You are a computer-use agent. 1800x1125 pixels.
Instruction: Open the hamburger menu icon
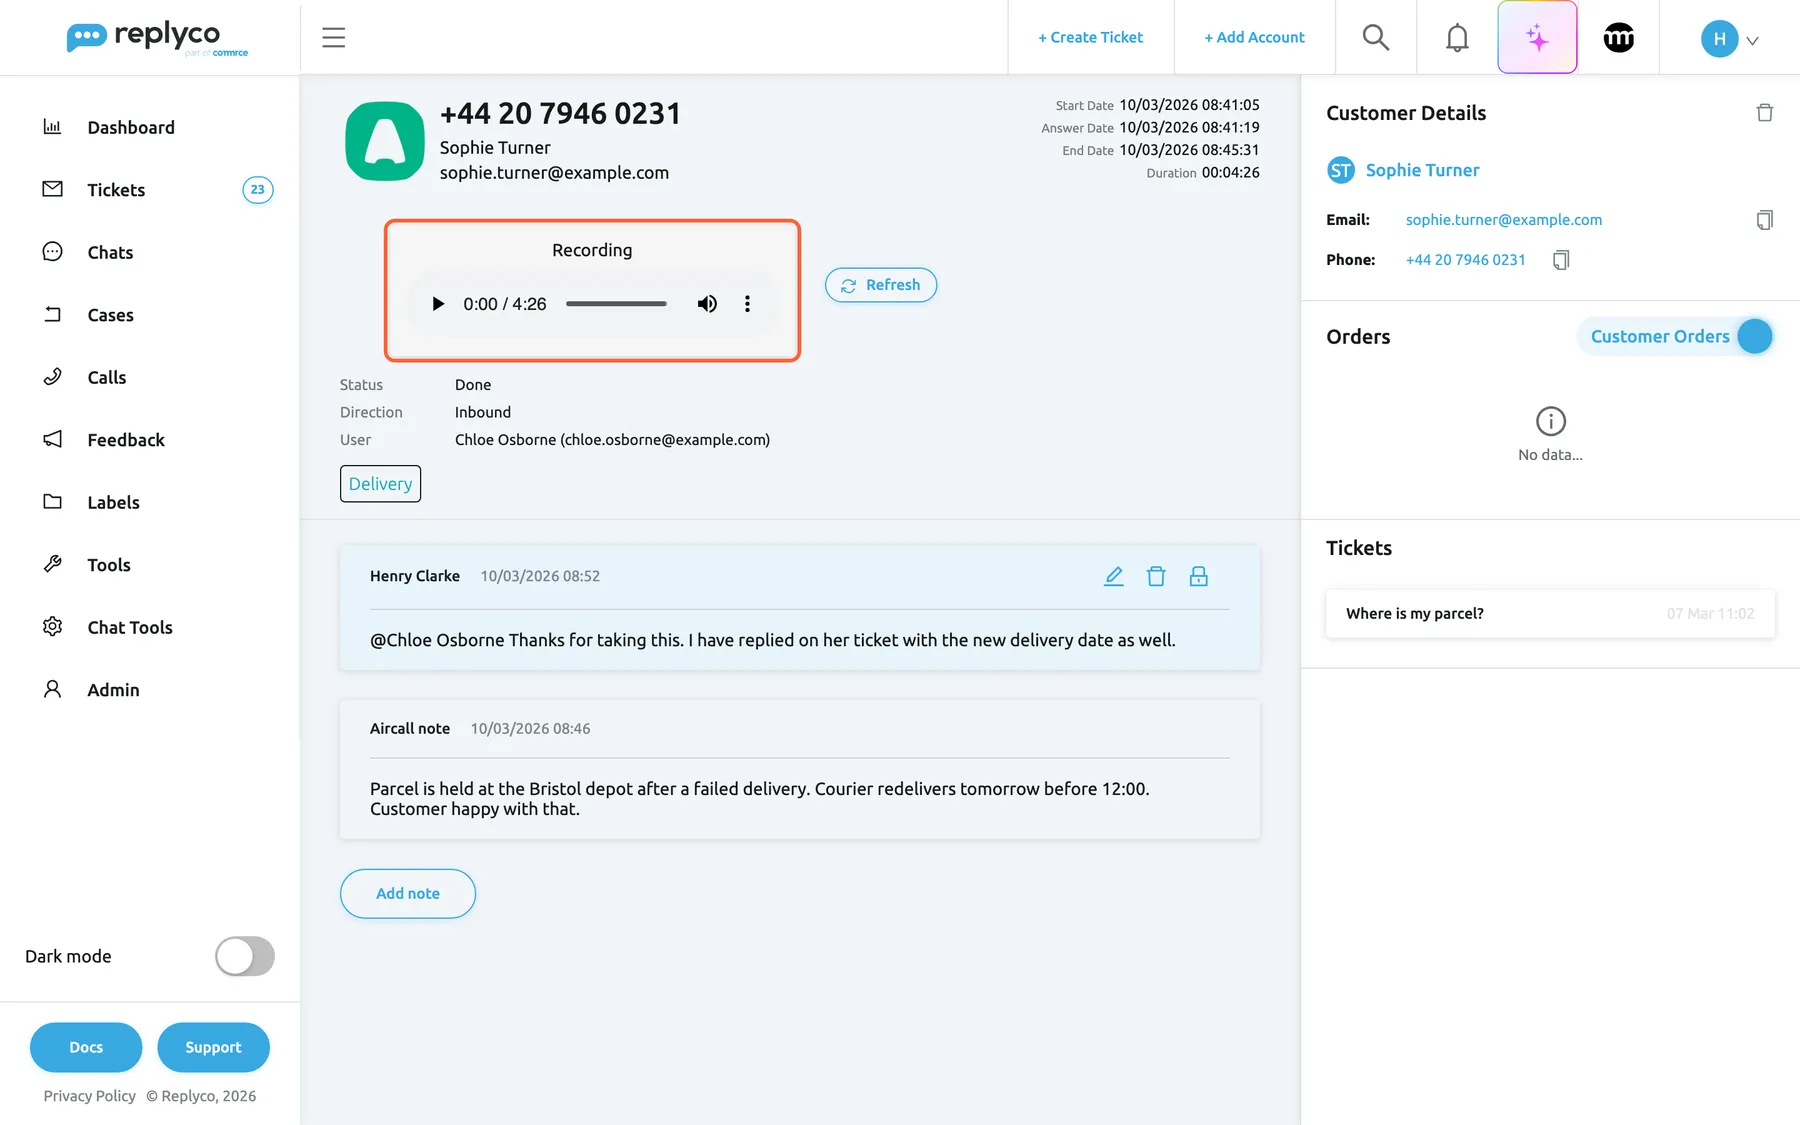pyautogui.click(x=333, y=38)
